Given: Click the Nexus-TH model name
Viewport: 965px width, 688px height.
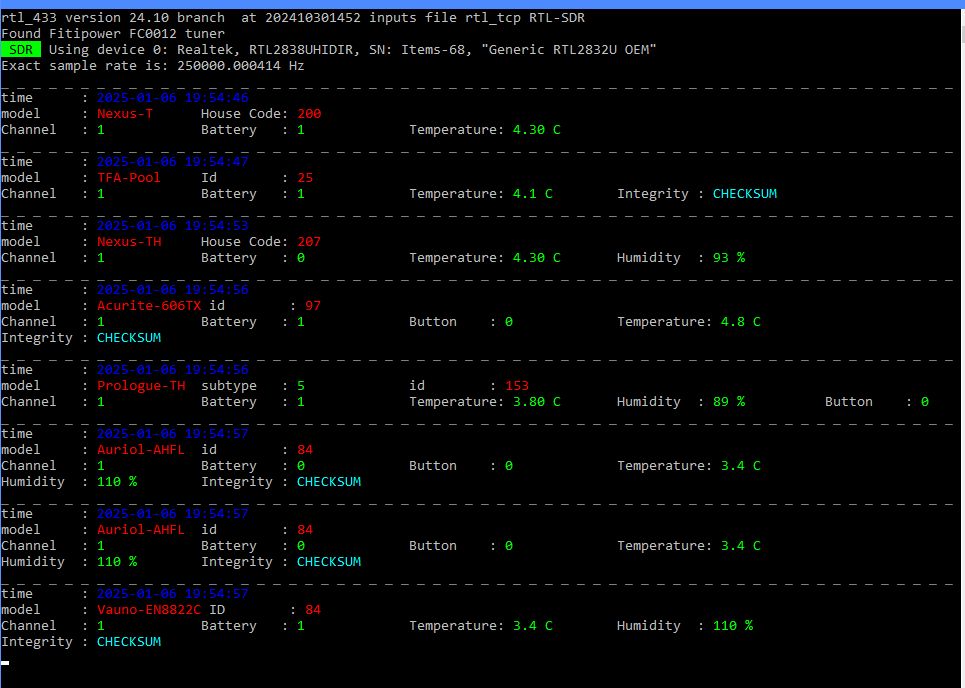Looking at the screenshot, I should point(128,242).
